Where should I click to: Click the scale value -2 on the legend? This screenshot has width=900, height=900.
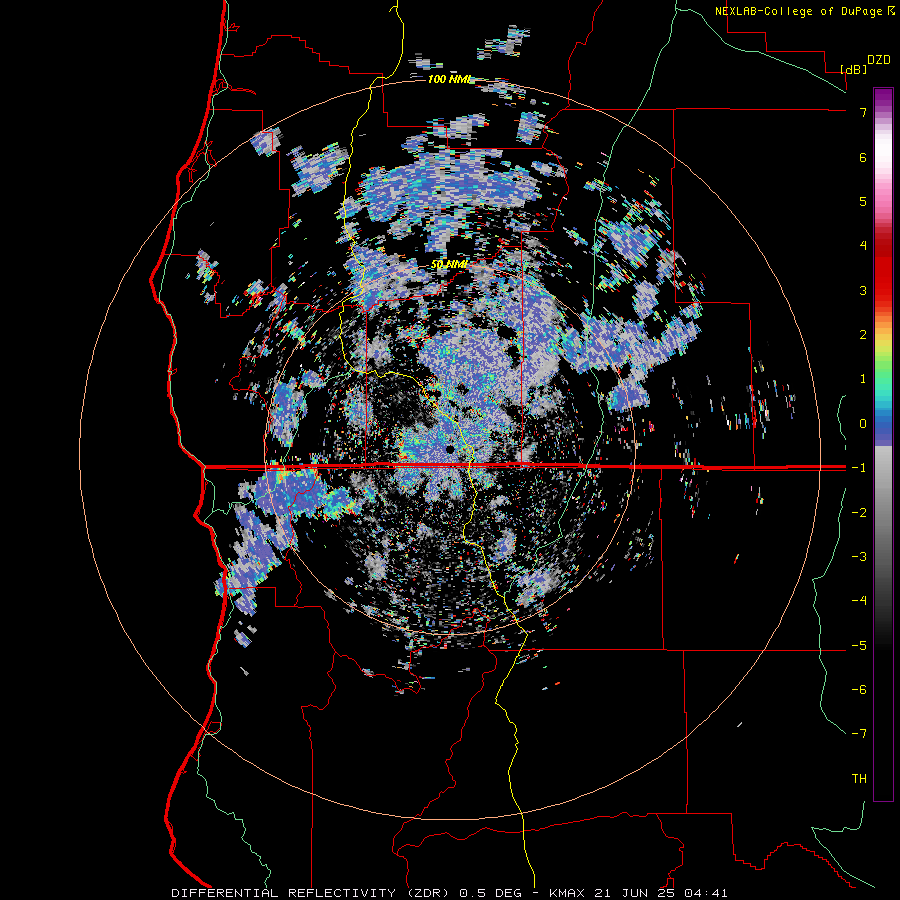tap(859, 513)
